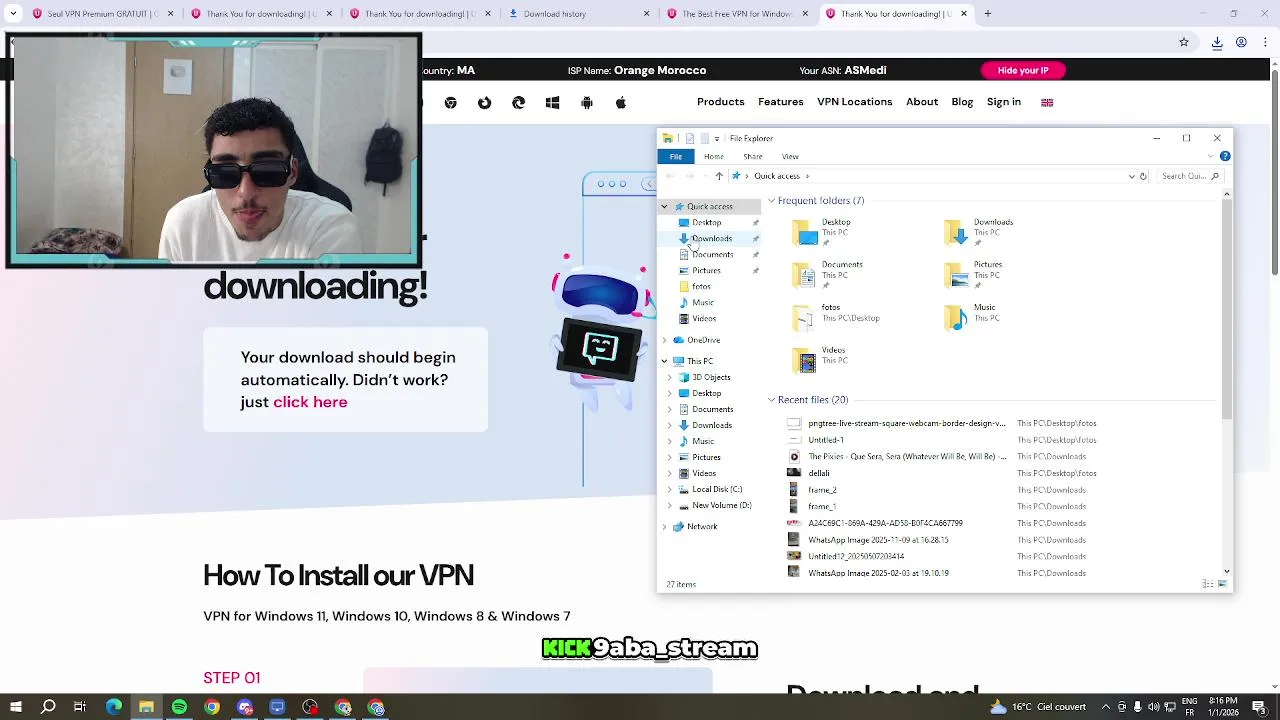
Task: Click the File Explorer help question-mark icon
Action: [x=1225, y=156]
